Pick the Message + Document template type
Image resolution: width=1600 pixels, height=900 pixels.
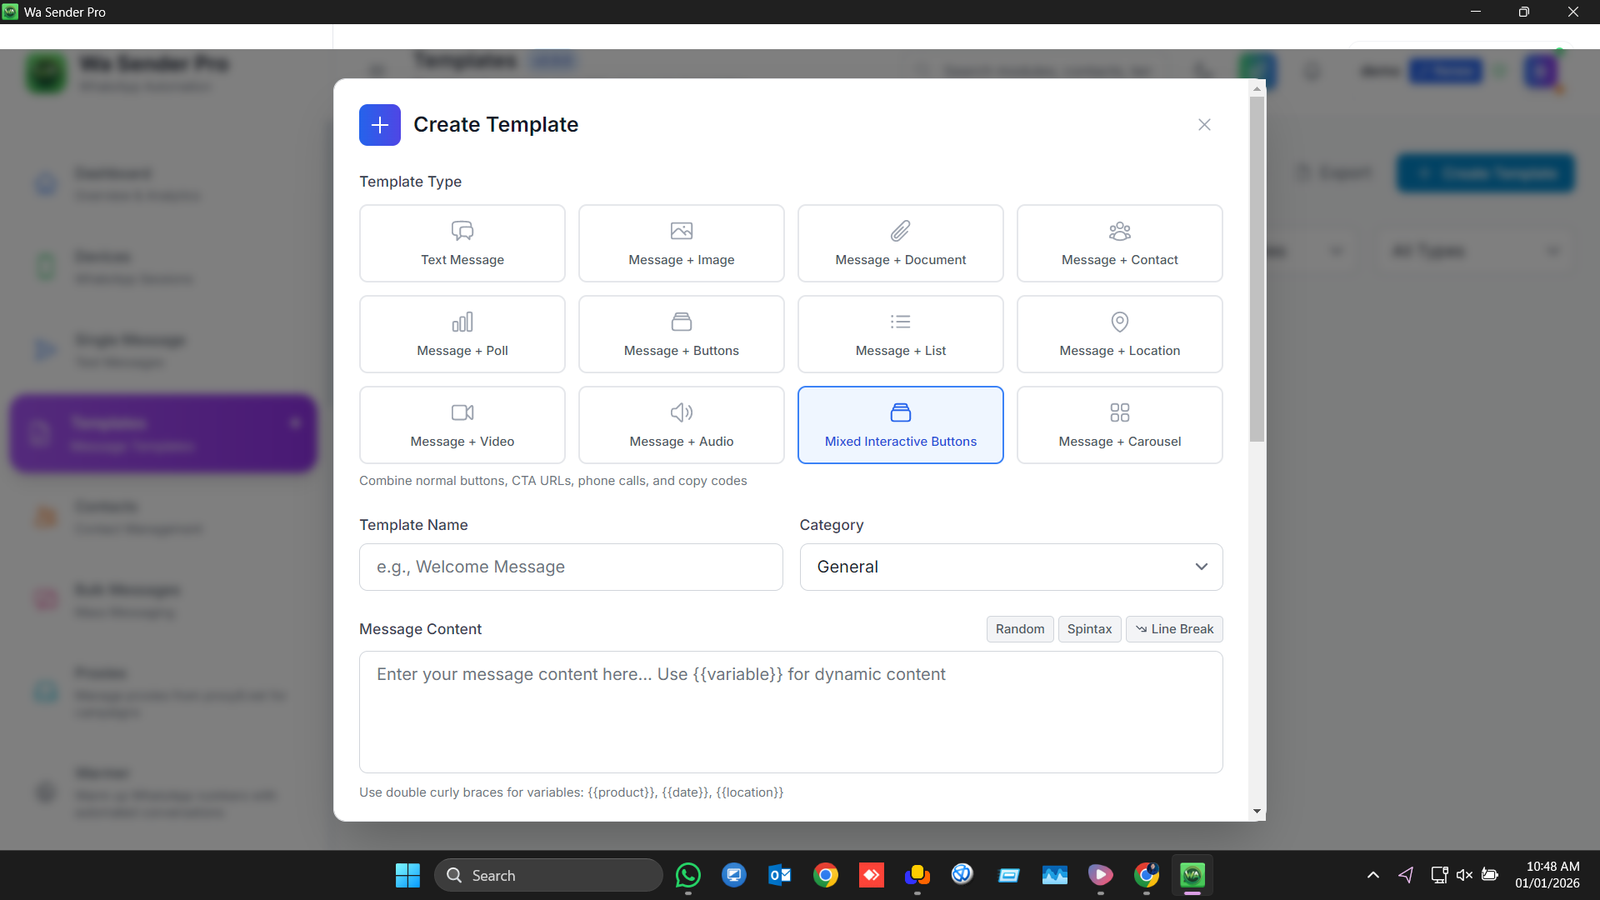[x=899, y=243]
